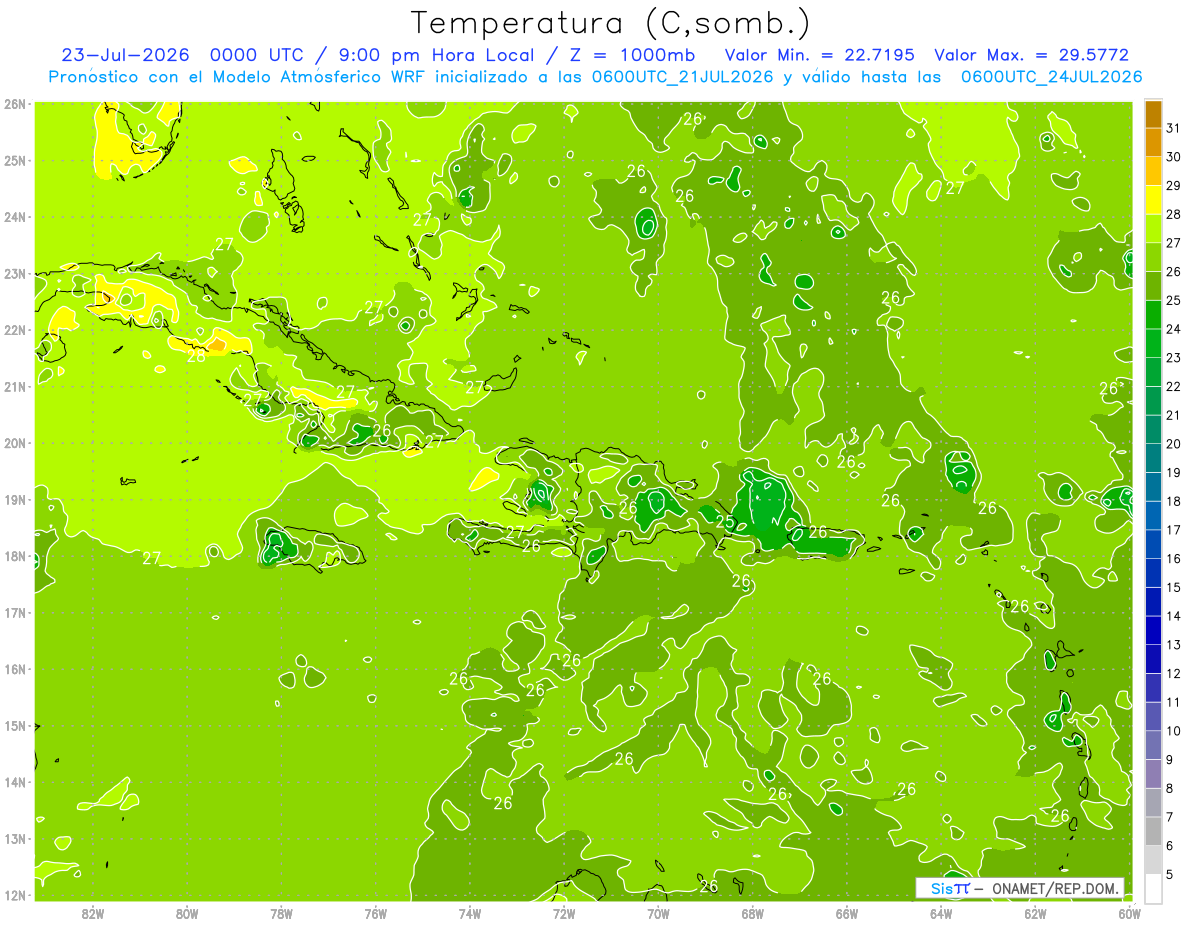Click the '0600UTC_21JUL2026' initialization time text
The image size is (1200, 927).
tap(682, 77)
